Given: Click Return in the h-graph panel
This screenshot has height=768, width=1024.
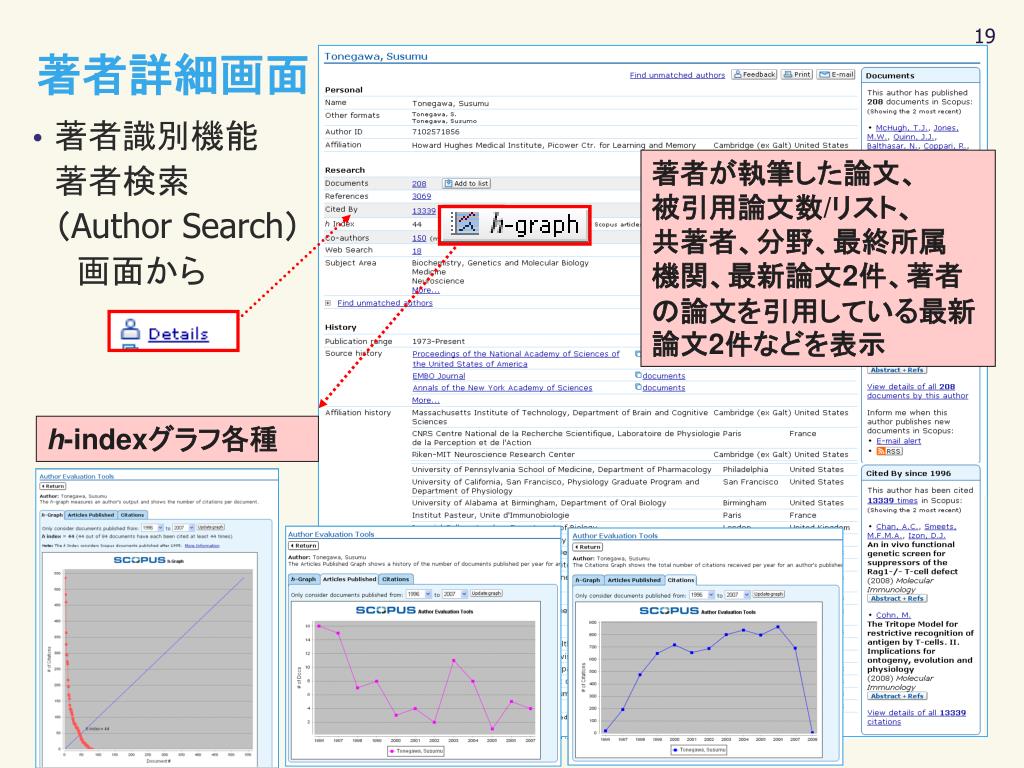Looking at the screenshot, I should (x=53, y=486).
